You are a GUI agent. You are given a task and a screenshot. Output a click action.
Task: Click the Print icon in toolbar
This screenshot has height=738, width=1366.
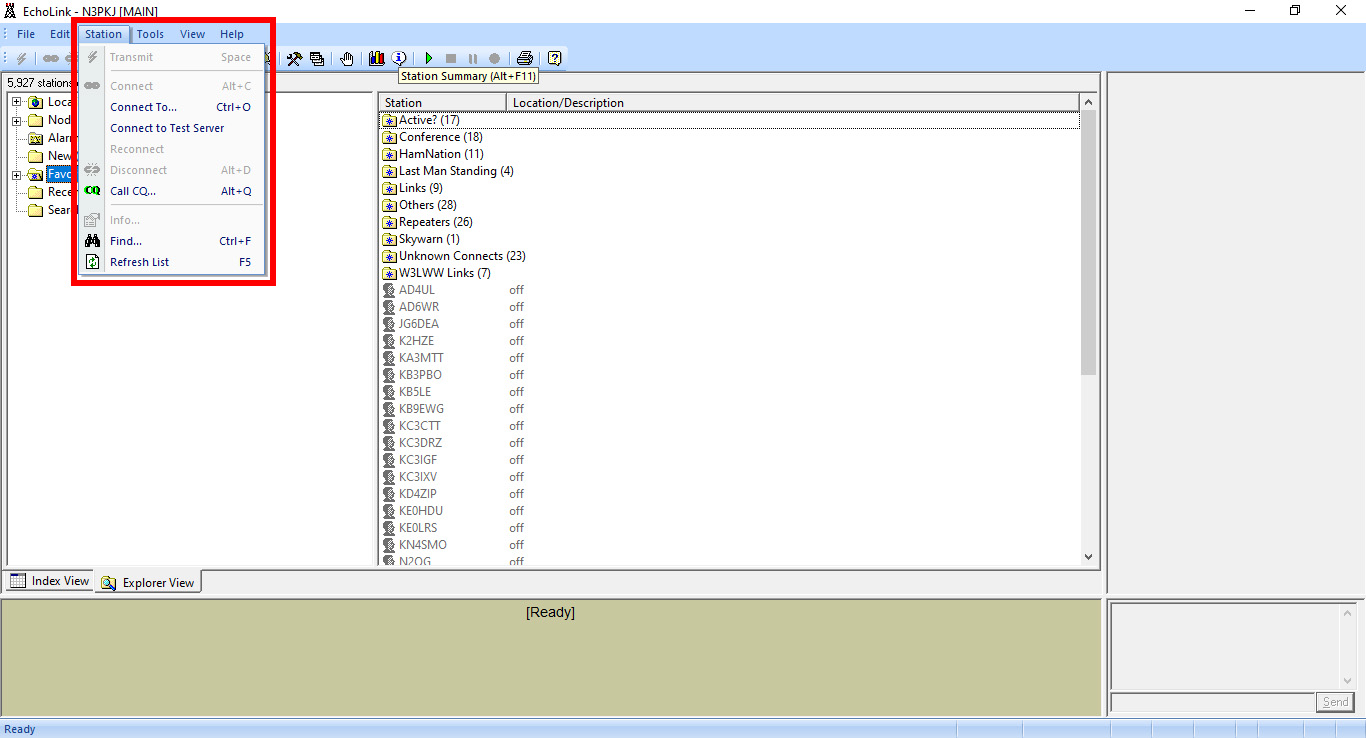(524, 59)
